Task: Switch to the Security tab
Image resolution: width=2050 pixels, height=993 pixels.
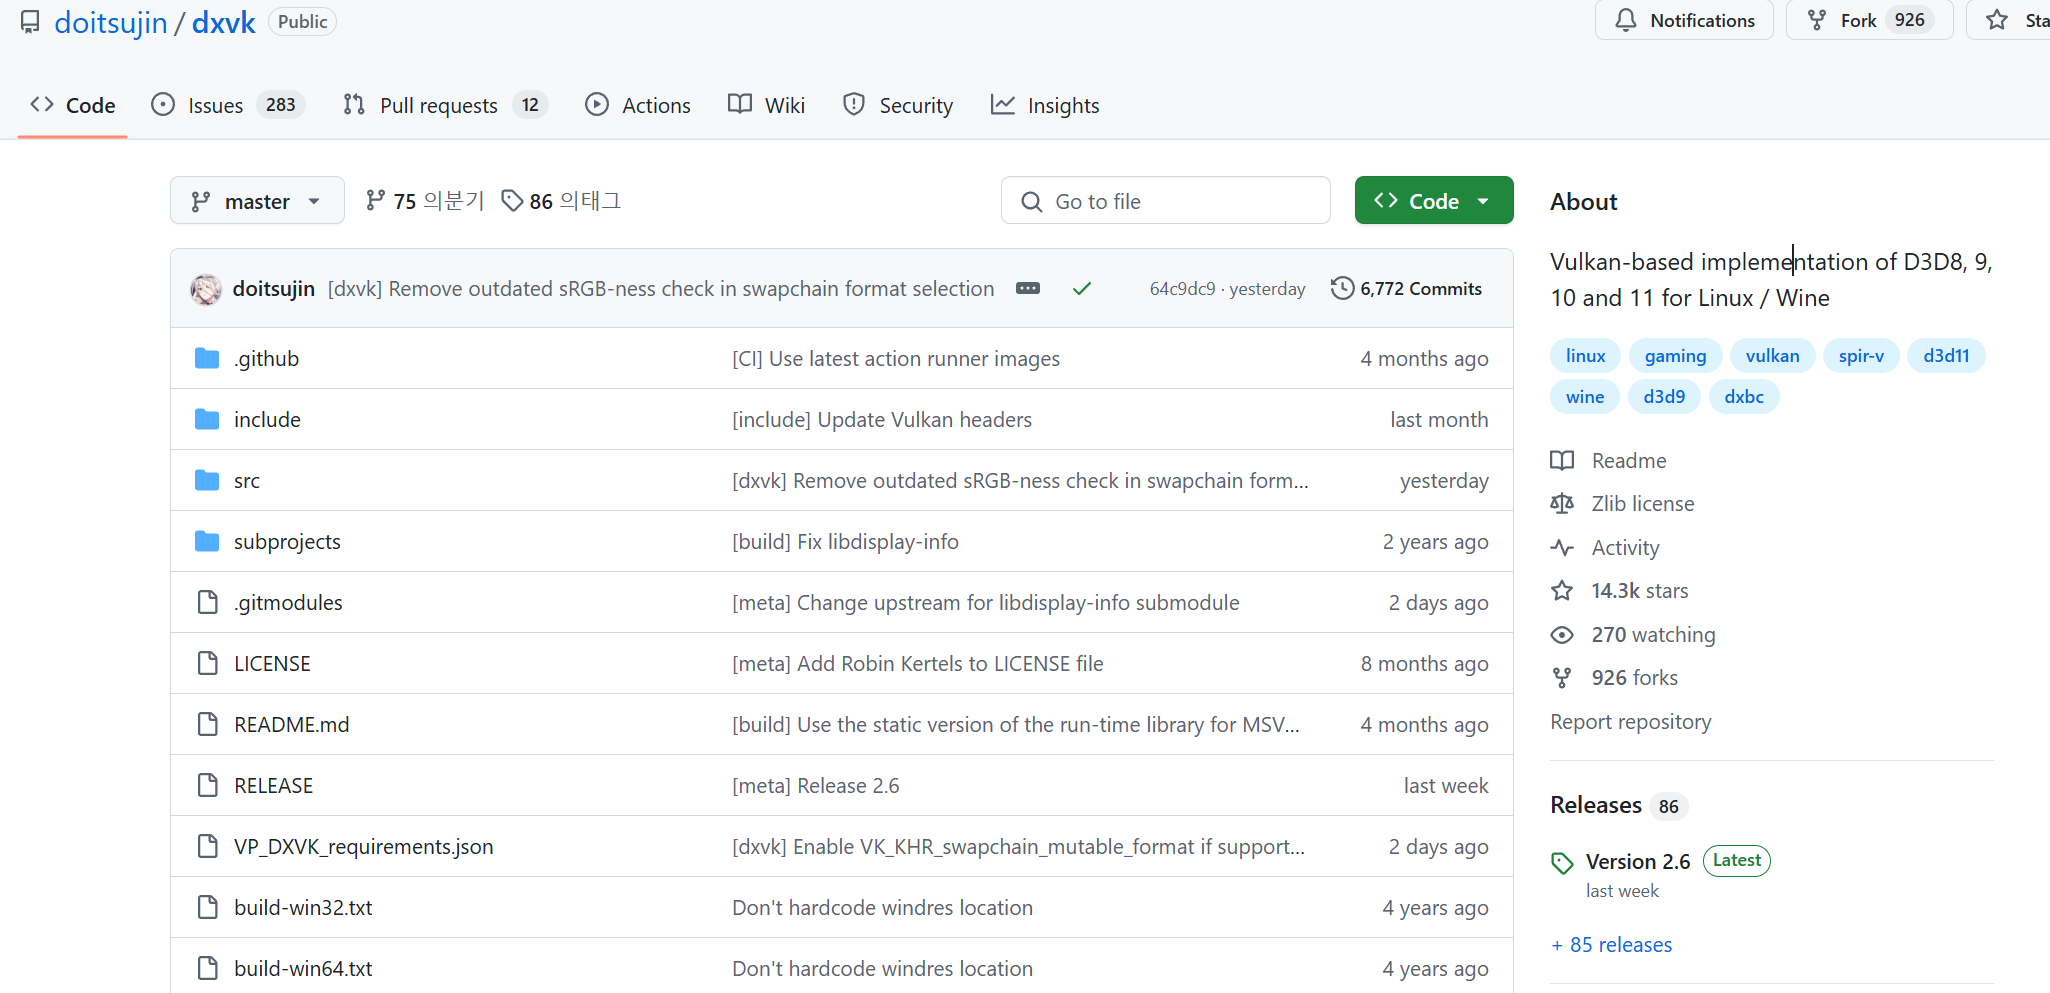Action: pyautogui.click(x=898, y=105)
